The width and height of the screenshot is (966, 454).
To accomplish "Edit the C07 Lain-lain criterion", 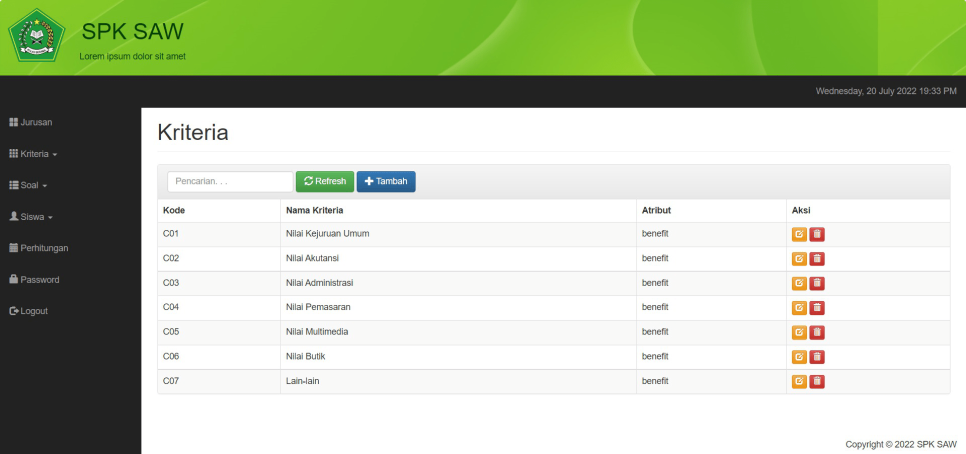I will point(799,381).
